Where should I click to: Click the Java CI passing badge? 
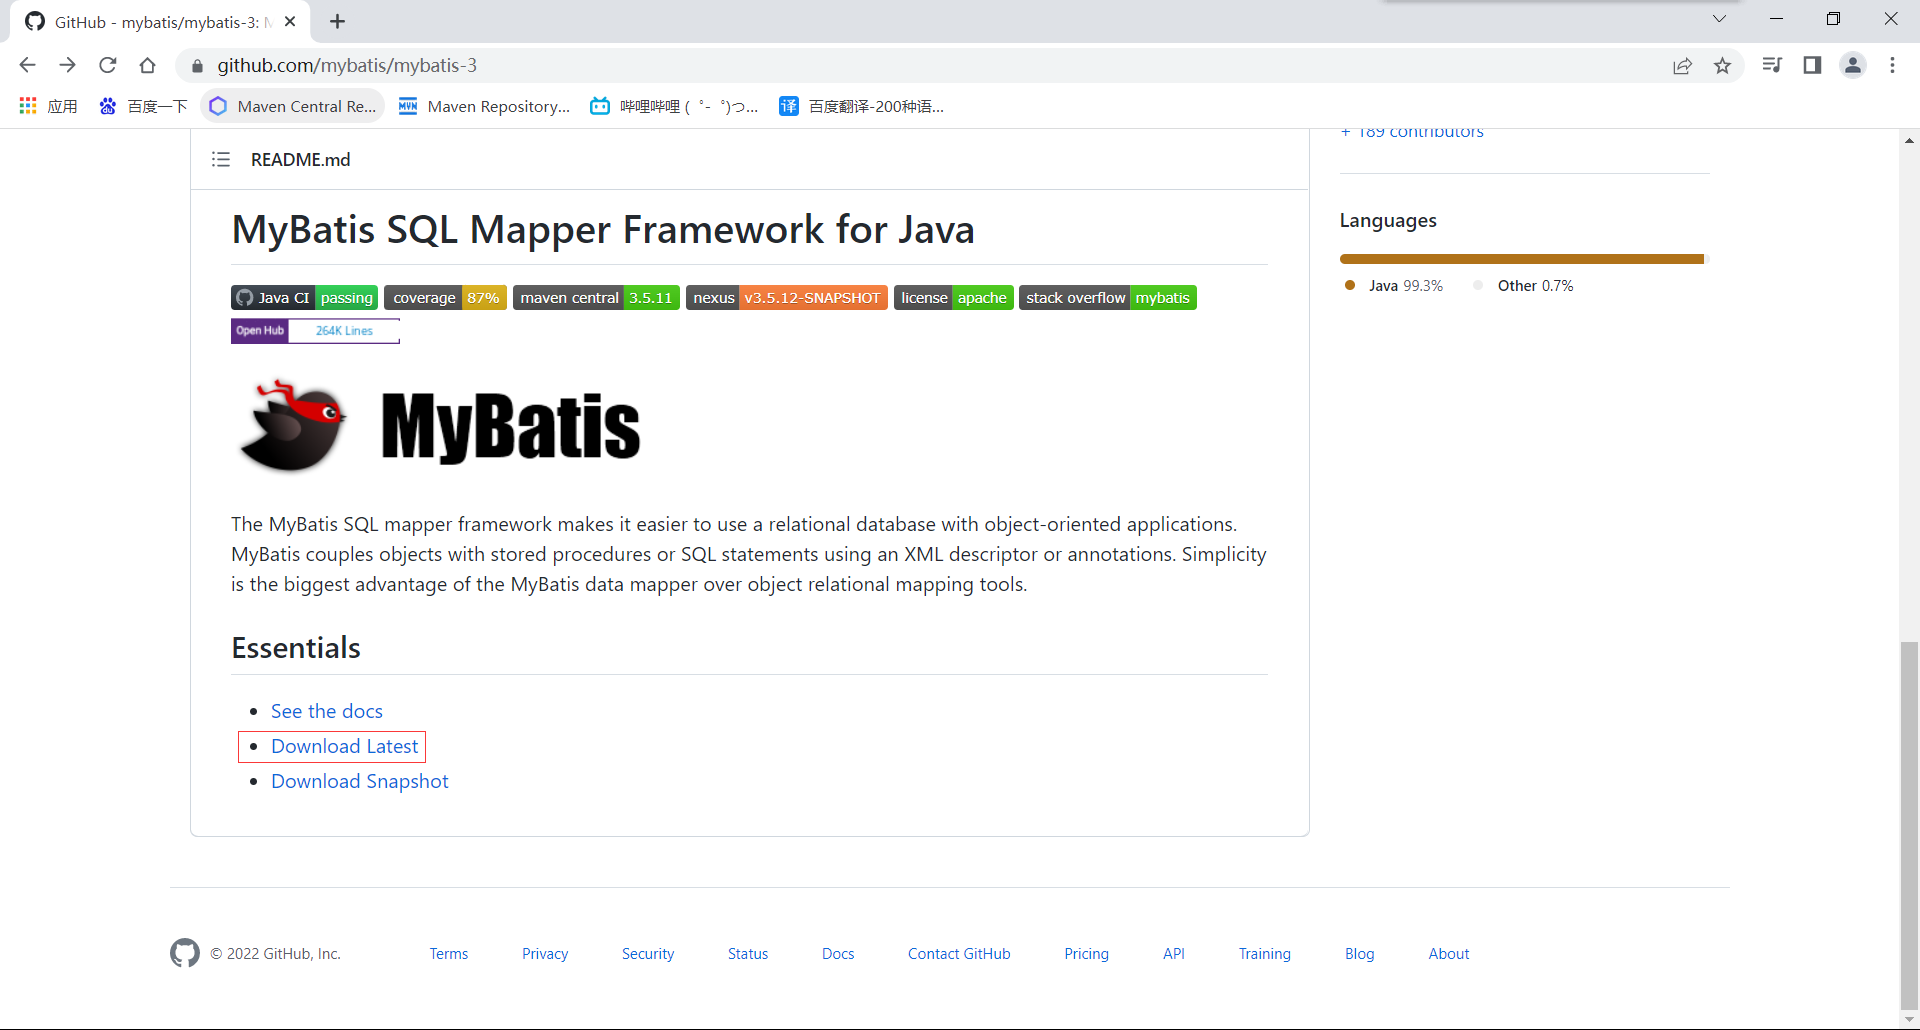304,298
